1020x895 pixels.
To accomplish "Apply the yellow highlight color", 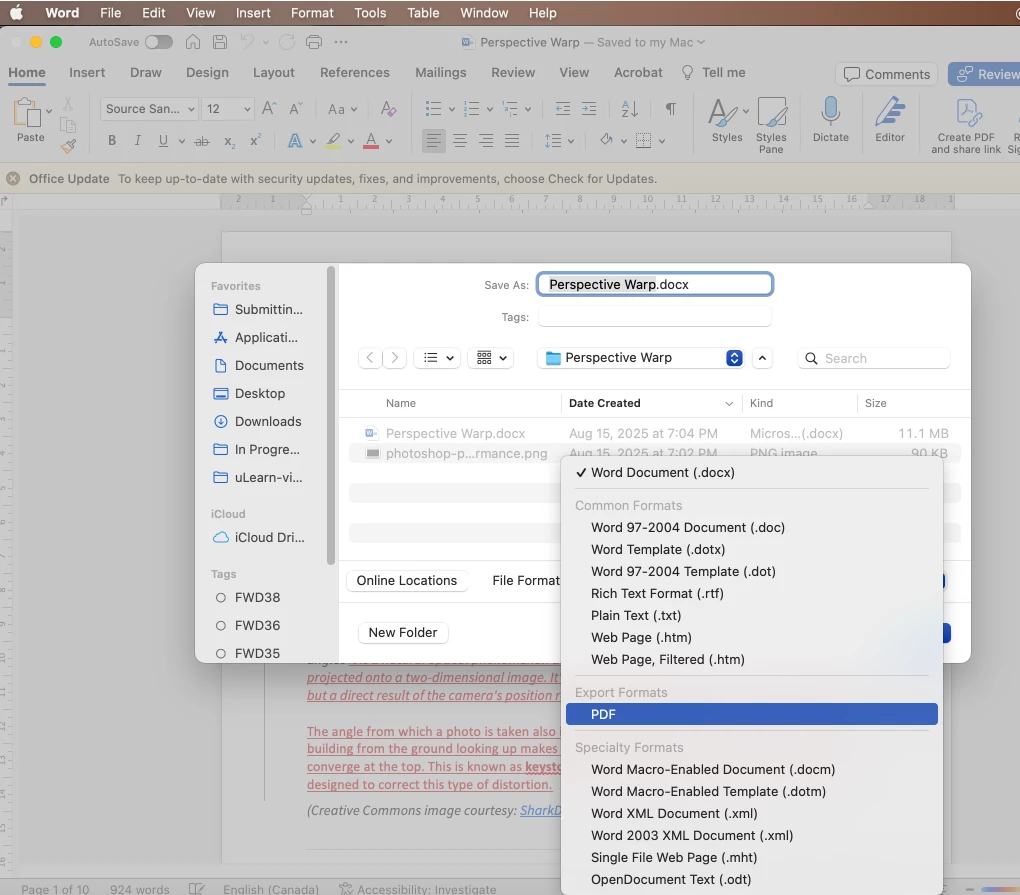I will (333, 140).
